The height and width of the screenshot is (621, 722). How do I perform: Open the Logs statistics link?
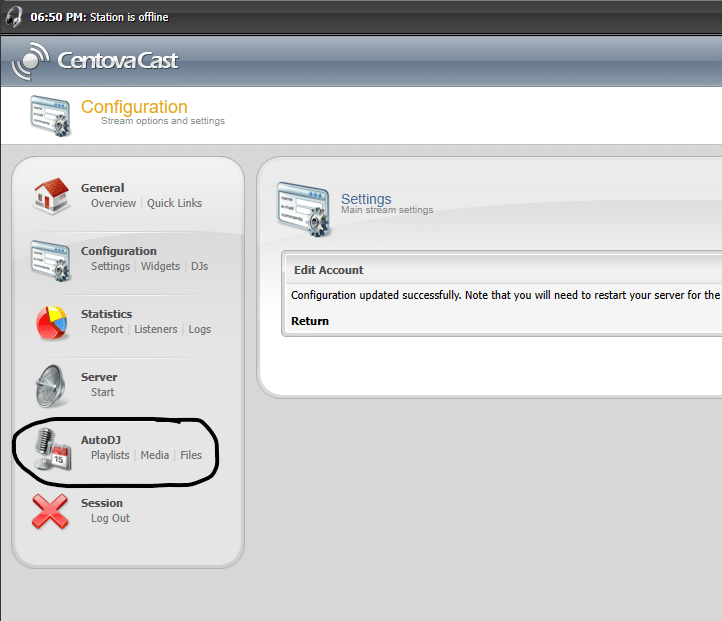[200, 329]
